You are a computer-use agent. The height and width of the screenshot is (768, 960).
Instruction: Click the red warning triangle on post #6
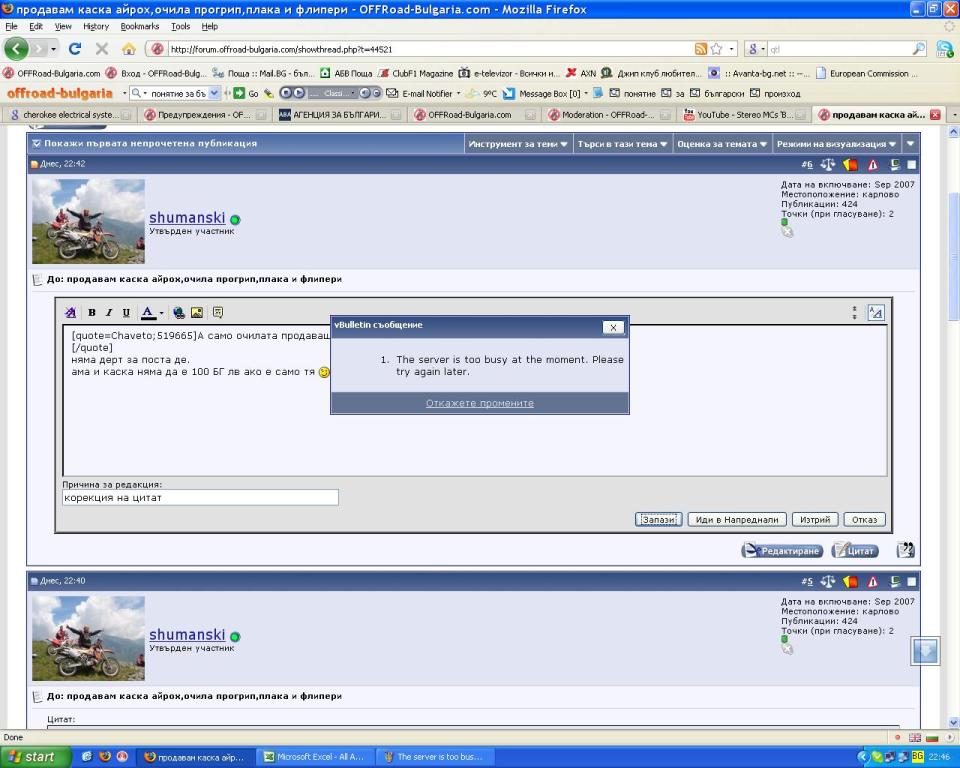click(872, 164)
